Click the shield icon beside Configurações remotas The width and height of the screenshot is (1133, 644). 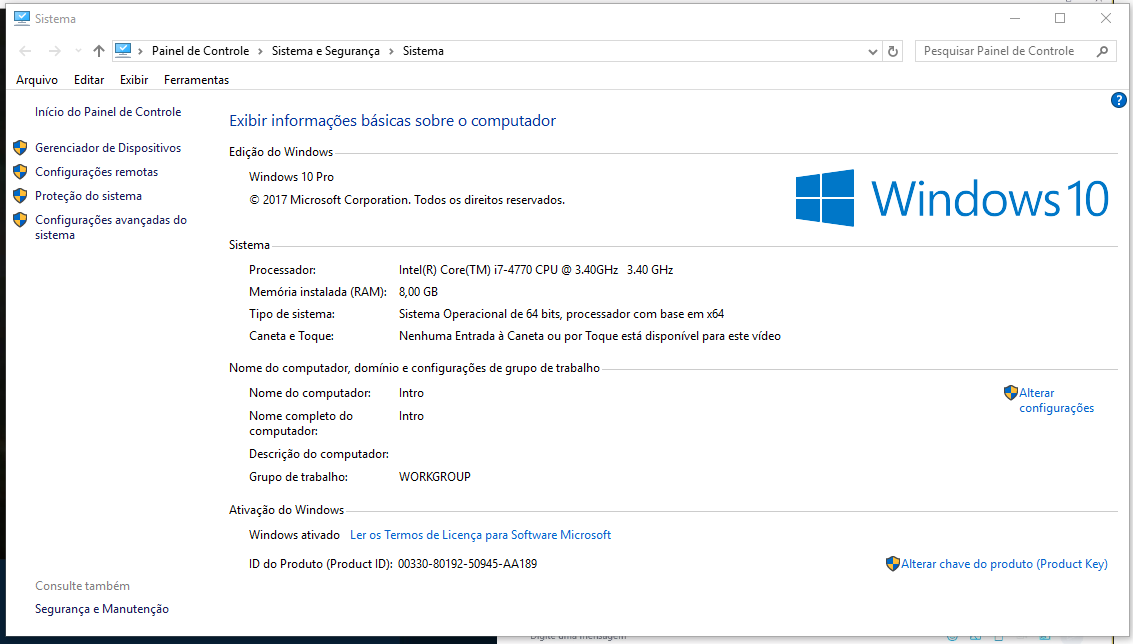[x=20, y=172]
